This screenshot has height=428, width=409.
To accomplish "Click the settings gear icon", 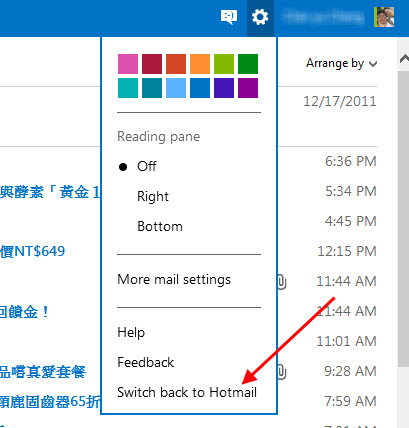I will tap(260, 17).
